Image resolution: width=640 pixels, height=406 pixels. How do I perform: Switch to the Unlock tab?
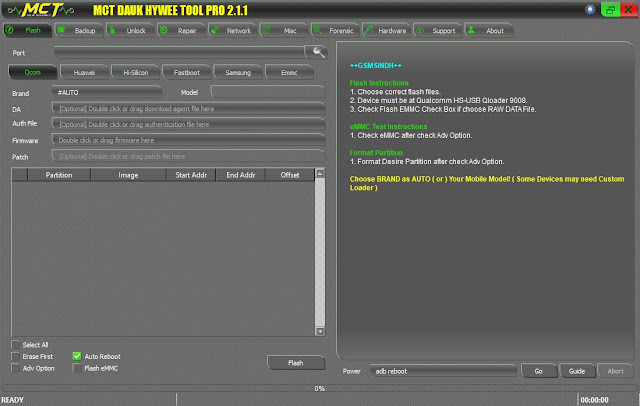[130, 31]
